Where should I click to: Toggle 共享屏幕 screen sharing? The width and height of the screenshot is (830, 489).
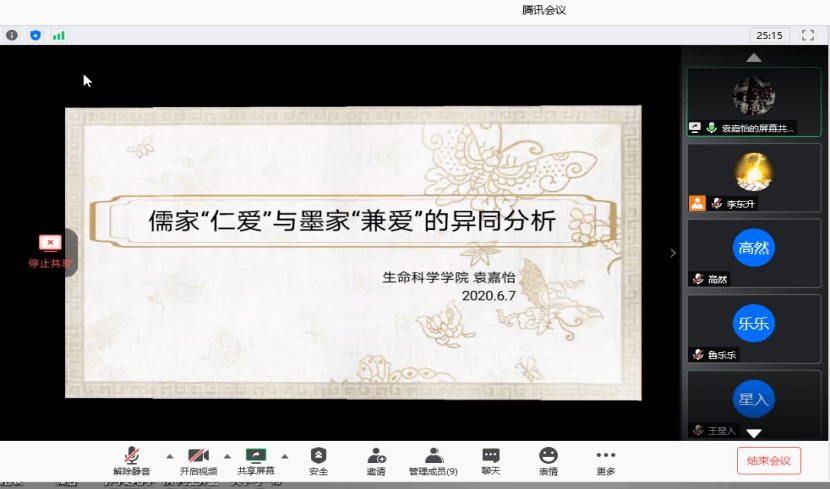[256, 460]
